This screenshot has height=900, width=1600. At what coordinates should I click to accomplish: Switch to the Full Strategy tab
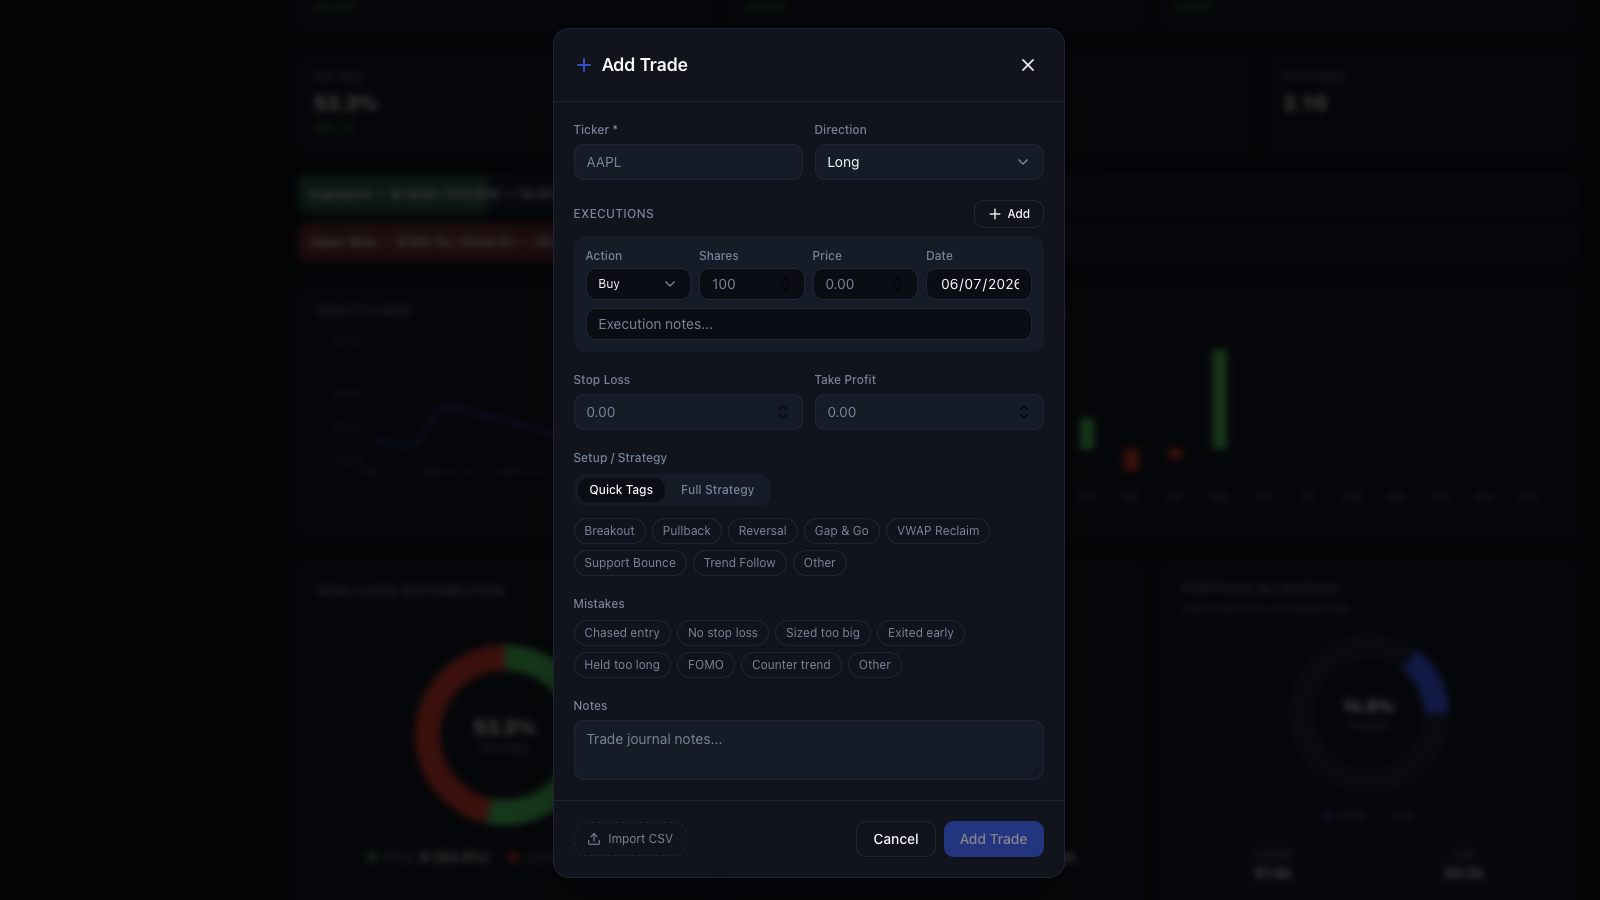coord(718,490)
